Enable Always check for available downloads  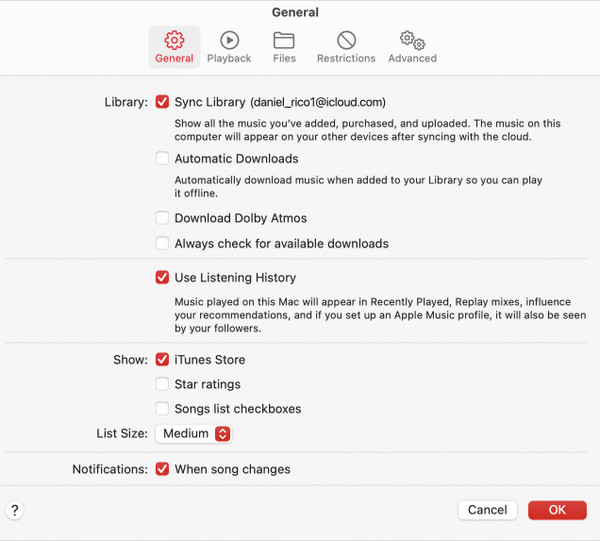pyautogui.click(x=162, y=243)
